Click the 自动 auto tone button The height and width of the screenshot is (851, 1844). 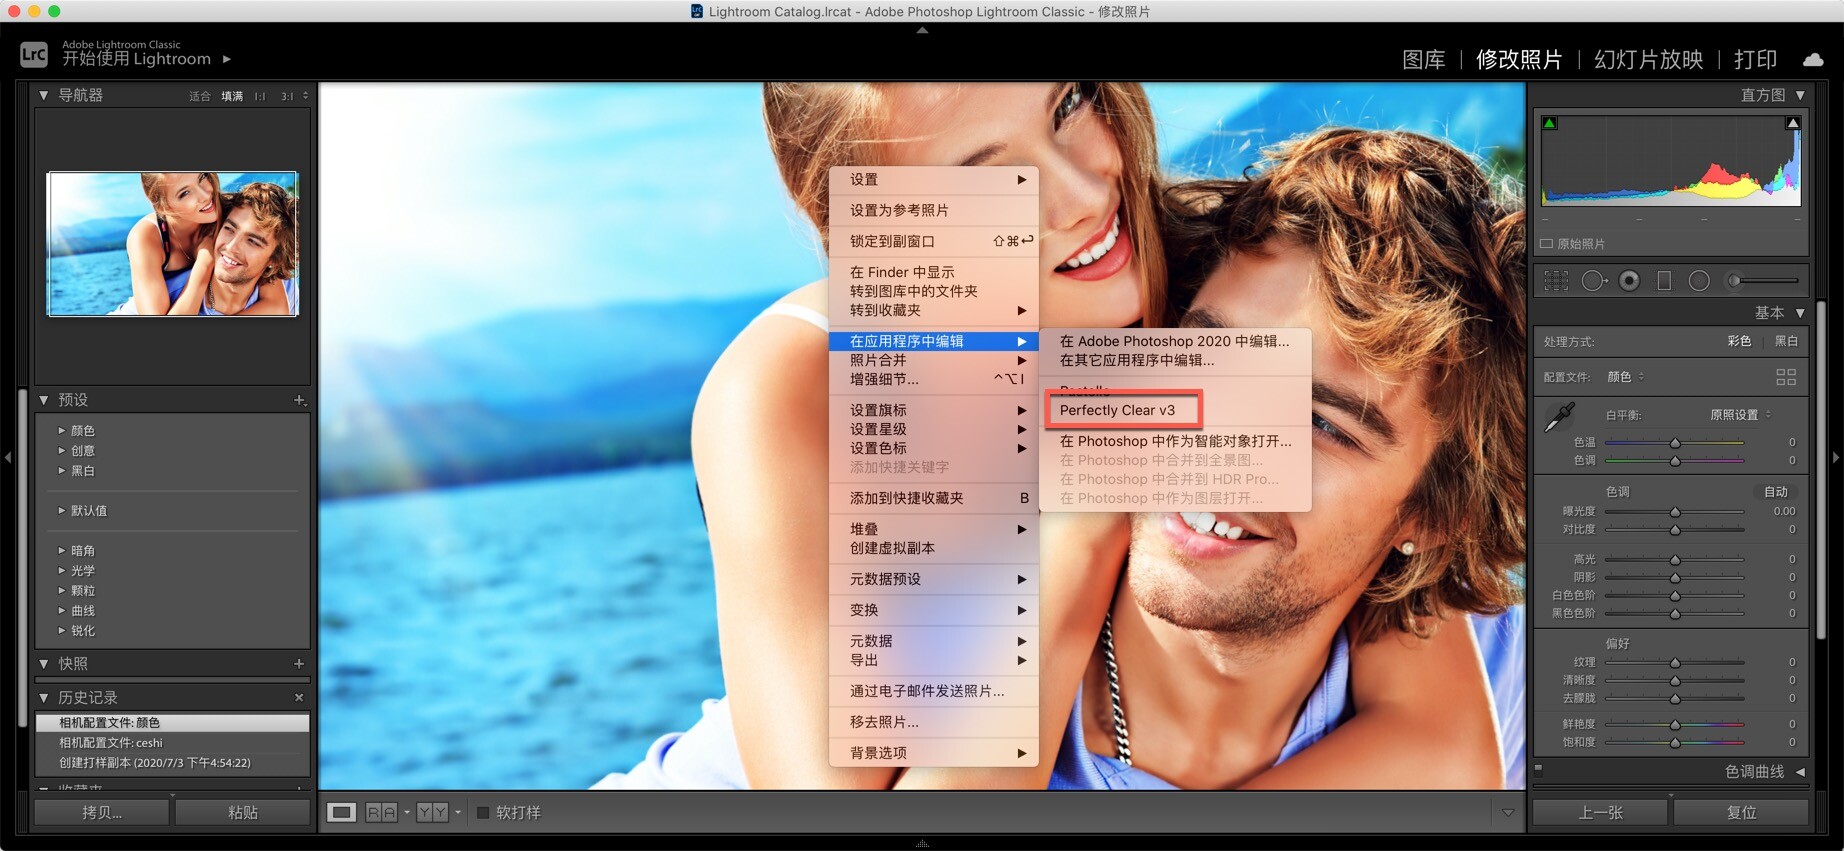coord(1776,492)
